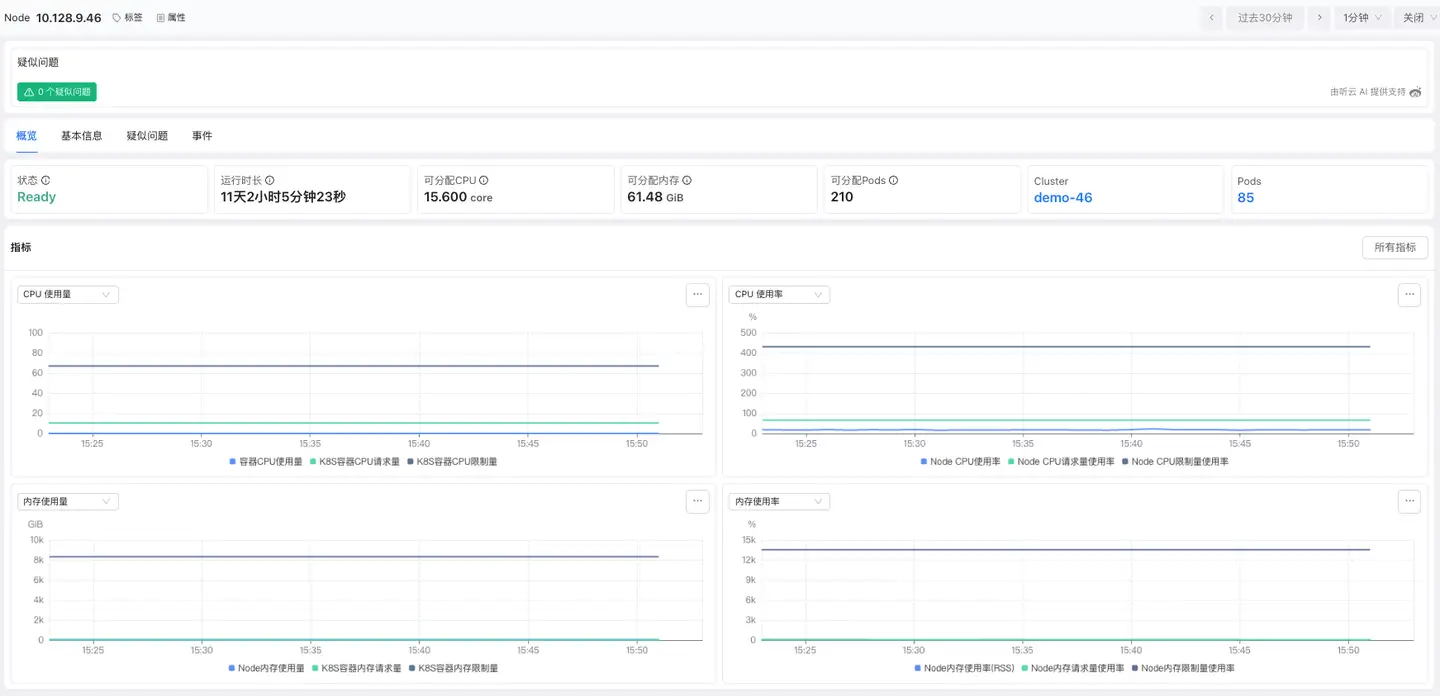The height and width of the screenshot is (696, 1440).
Task: Expand the 1分钟 interval dropdown
Action: point(1362,18)
